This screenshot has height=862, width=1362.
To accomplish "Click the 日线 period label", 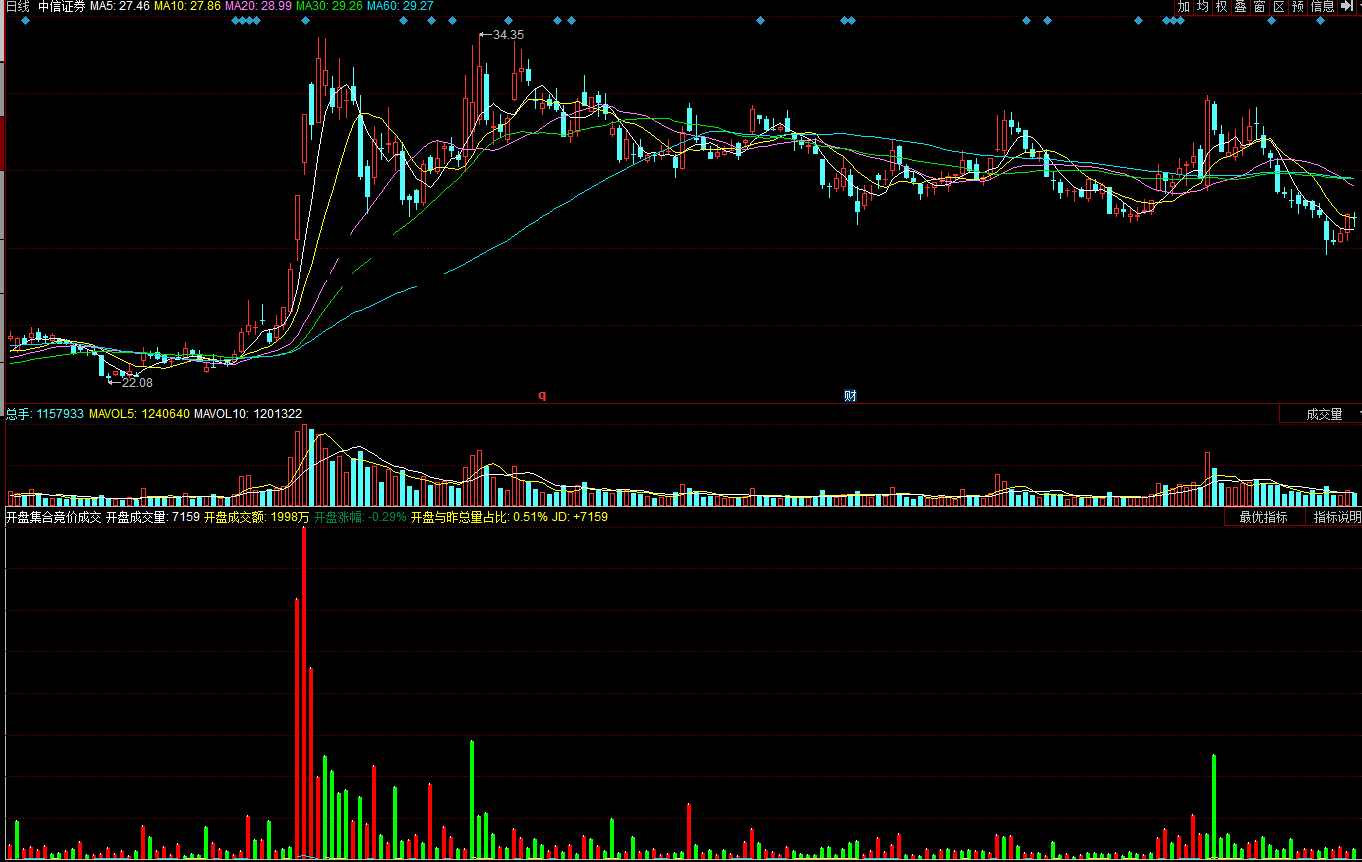I will pos(17,6).
